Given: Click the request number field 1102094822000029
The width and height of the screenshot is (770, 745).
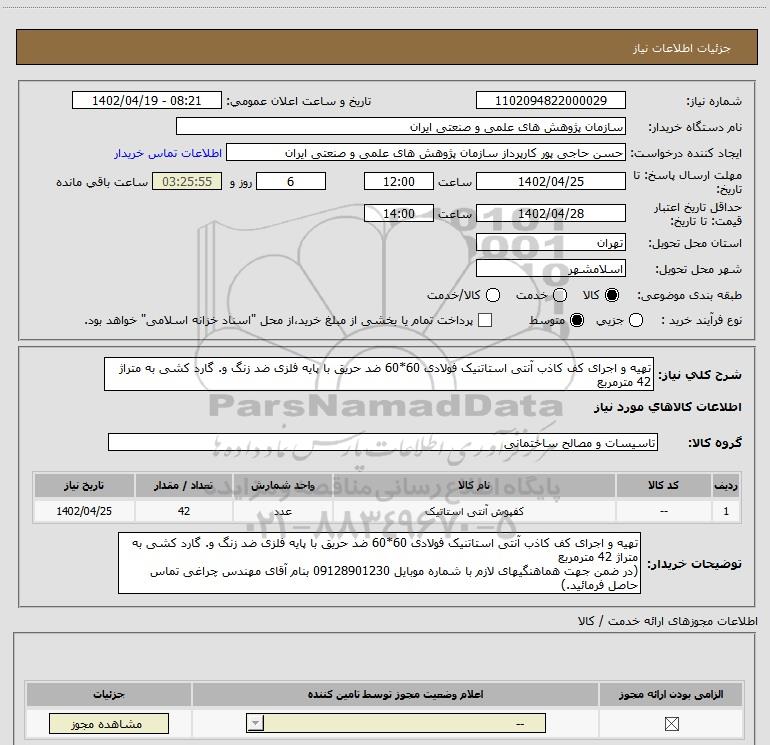Looking at the screenshot, I should click(x=550, y=101).
